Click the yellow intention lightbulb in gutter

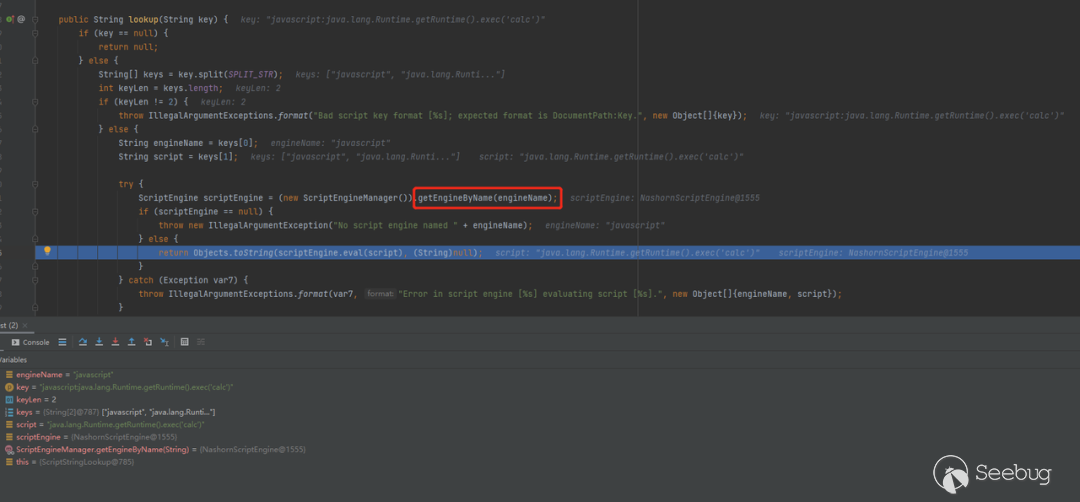click(x=48, y=251)
